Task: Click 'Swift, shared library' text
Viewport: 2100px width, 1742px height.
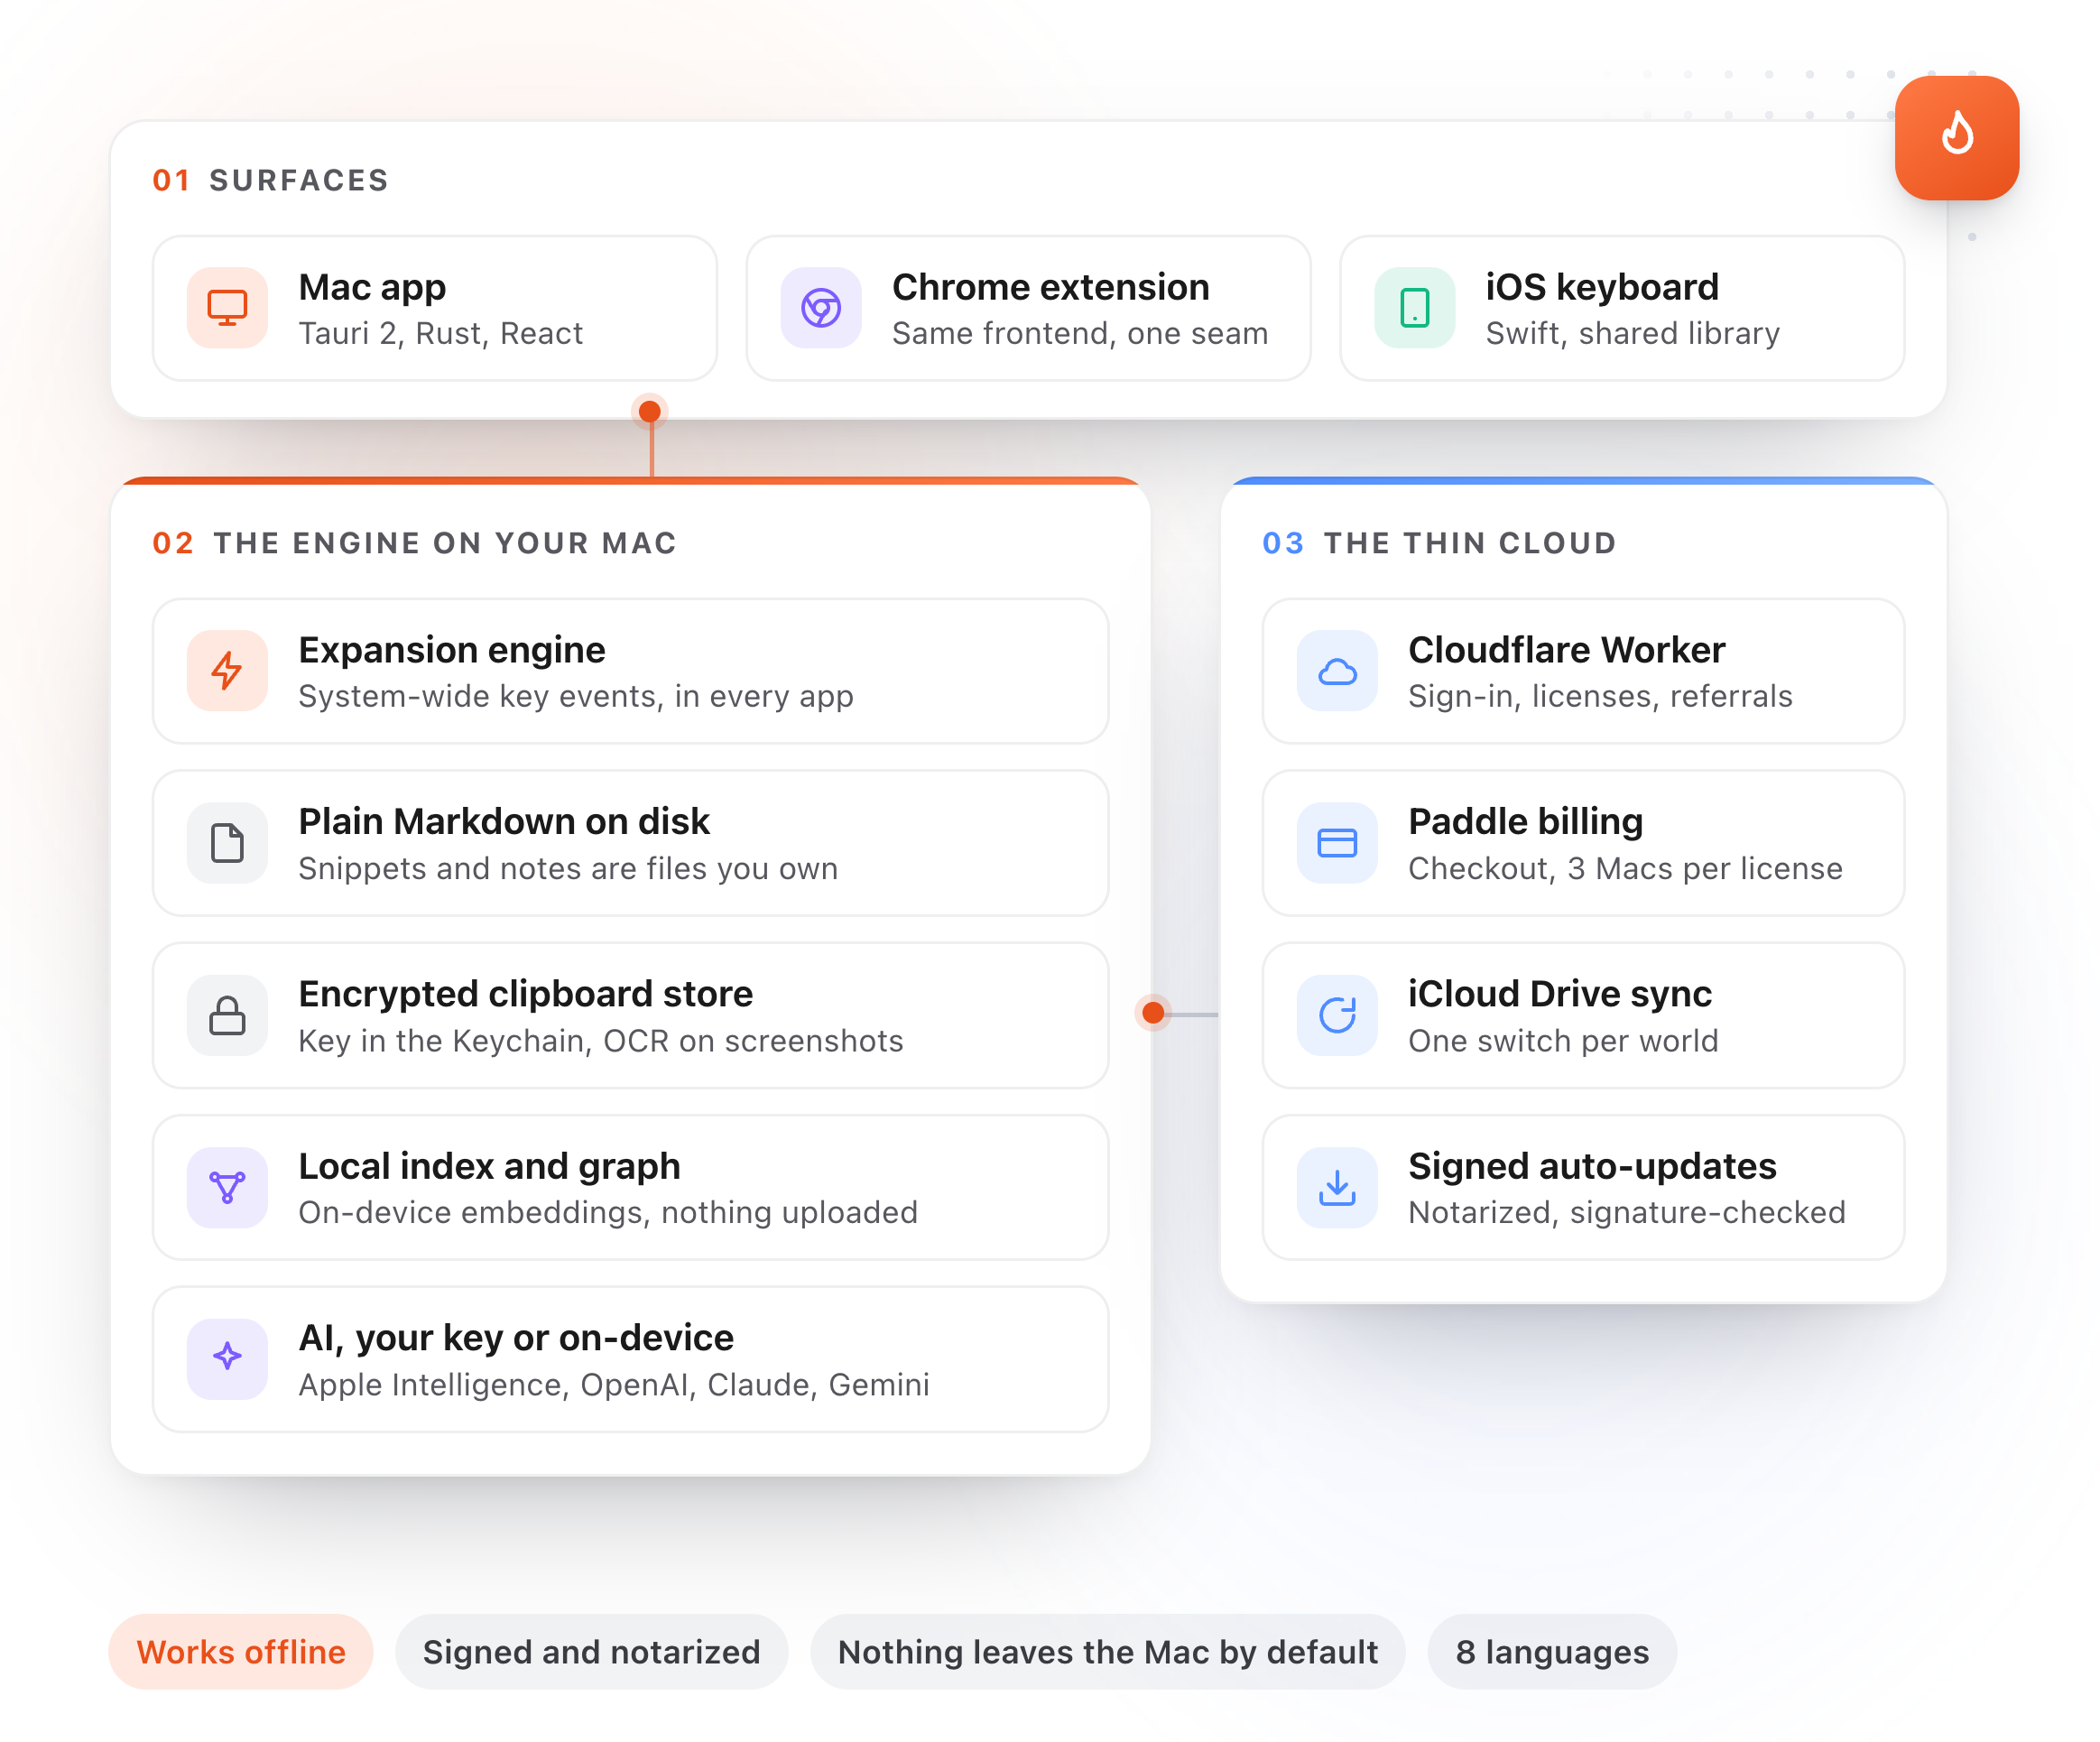Action: click(1632, 333)
